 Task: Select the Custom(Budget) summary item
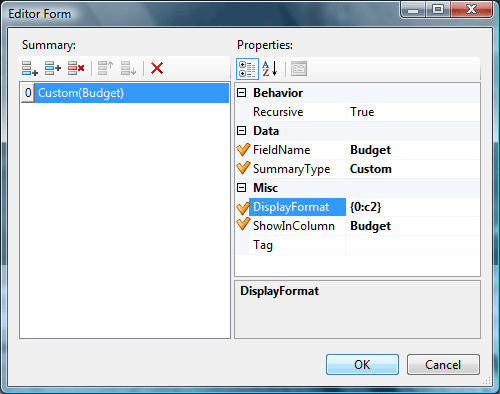132,93
